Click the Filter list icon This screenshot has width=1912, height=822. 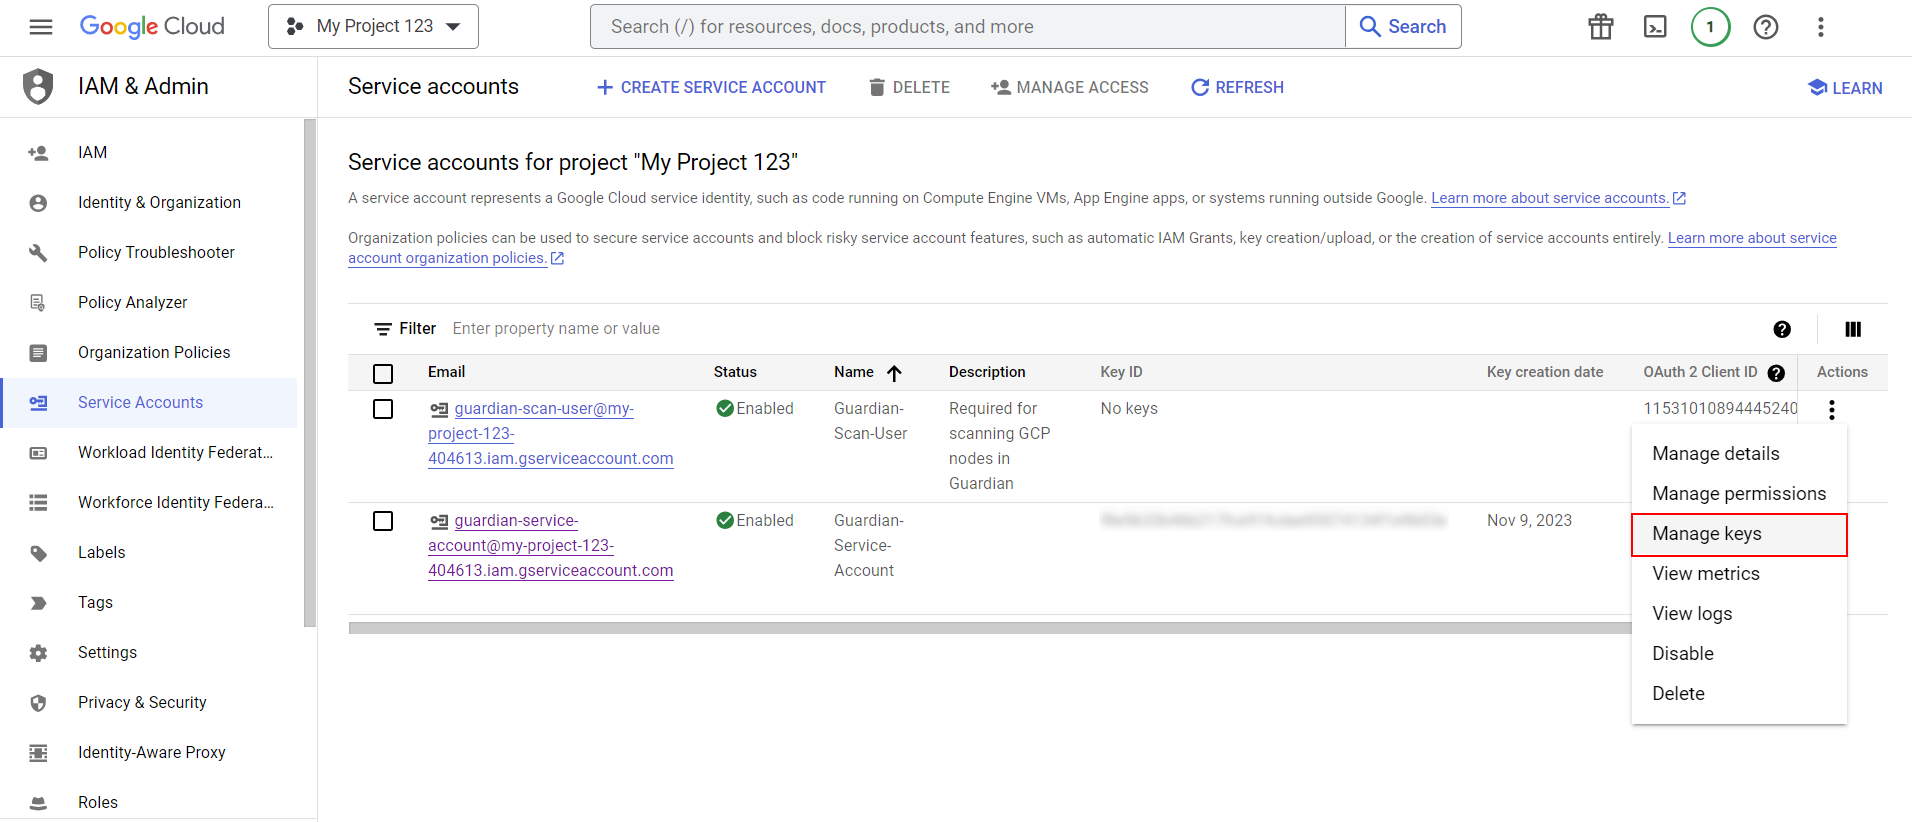point(382,329)
